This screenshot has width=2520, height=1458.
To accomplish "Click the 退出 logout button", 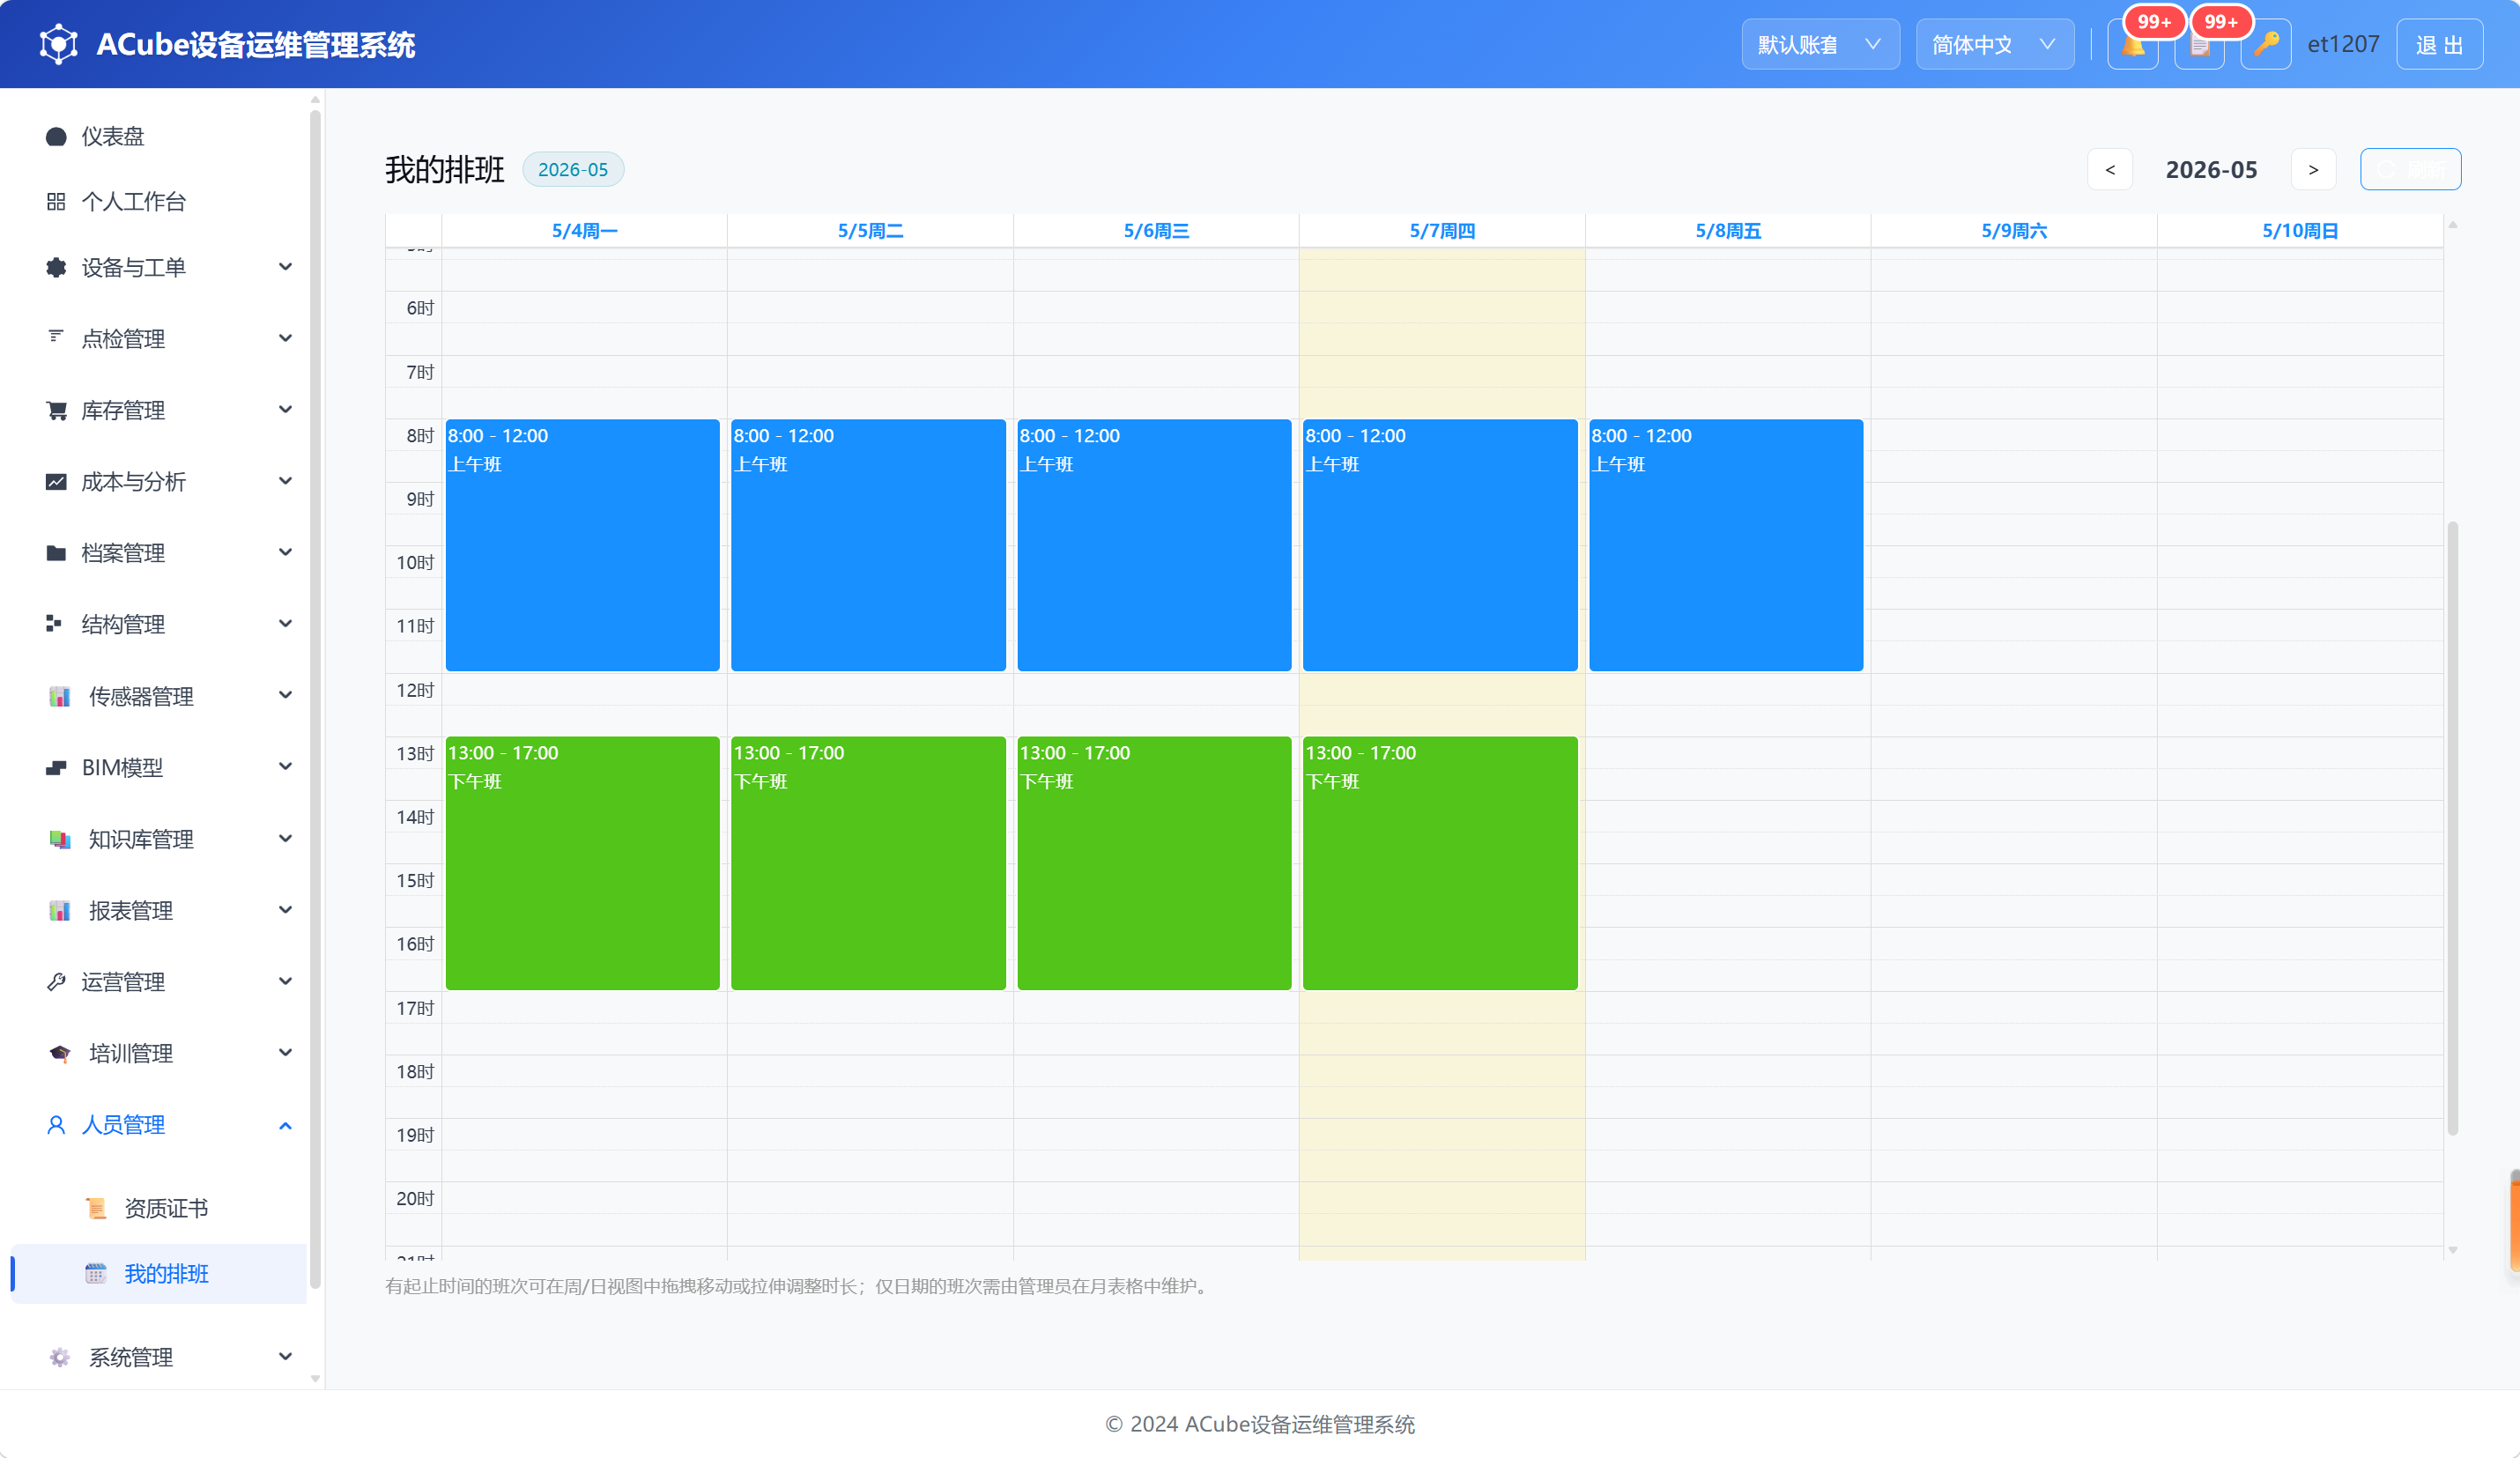I will pos(2439,45).
